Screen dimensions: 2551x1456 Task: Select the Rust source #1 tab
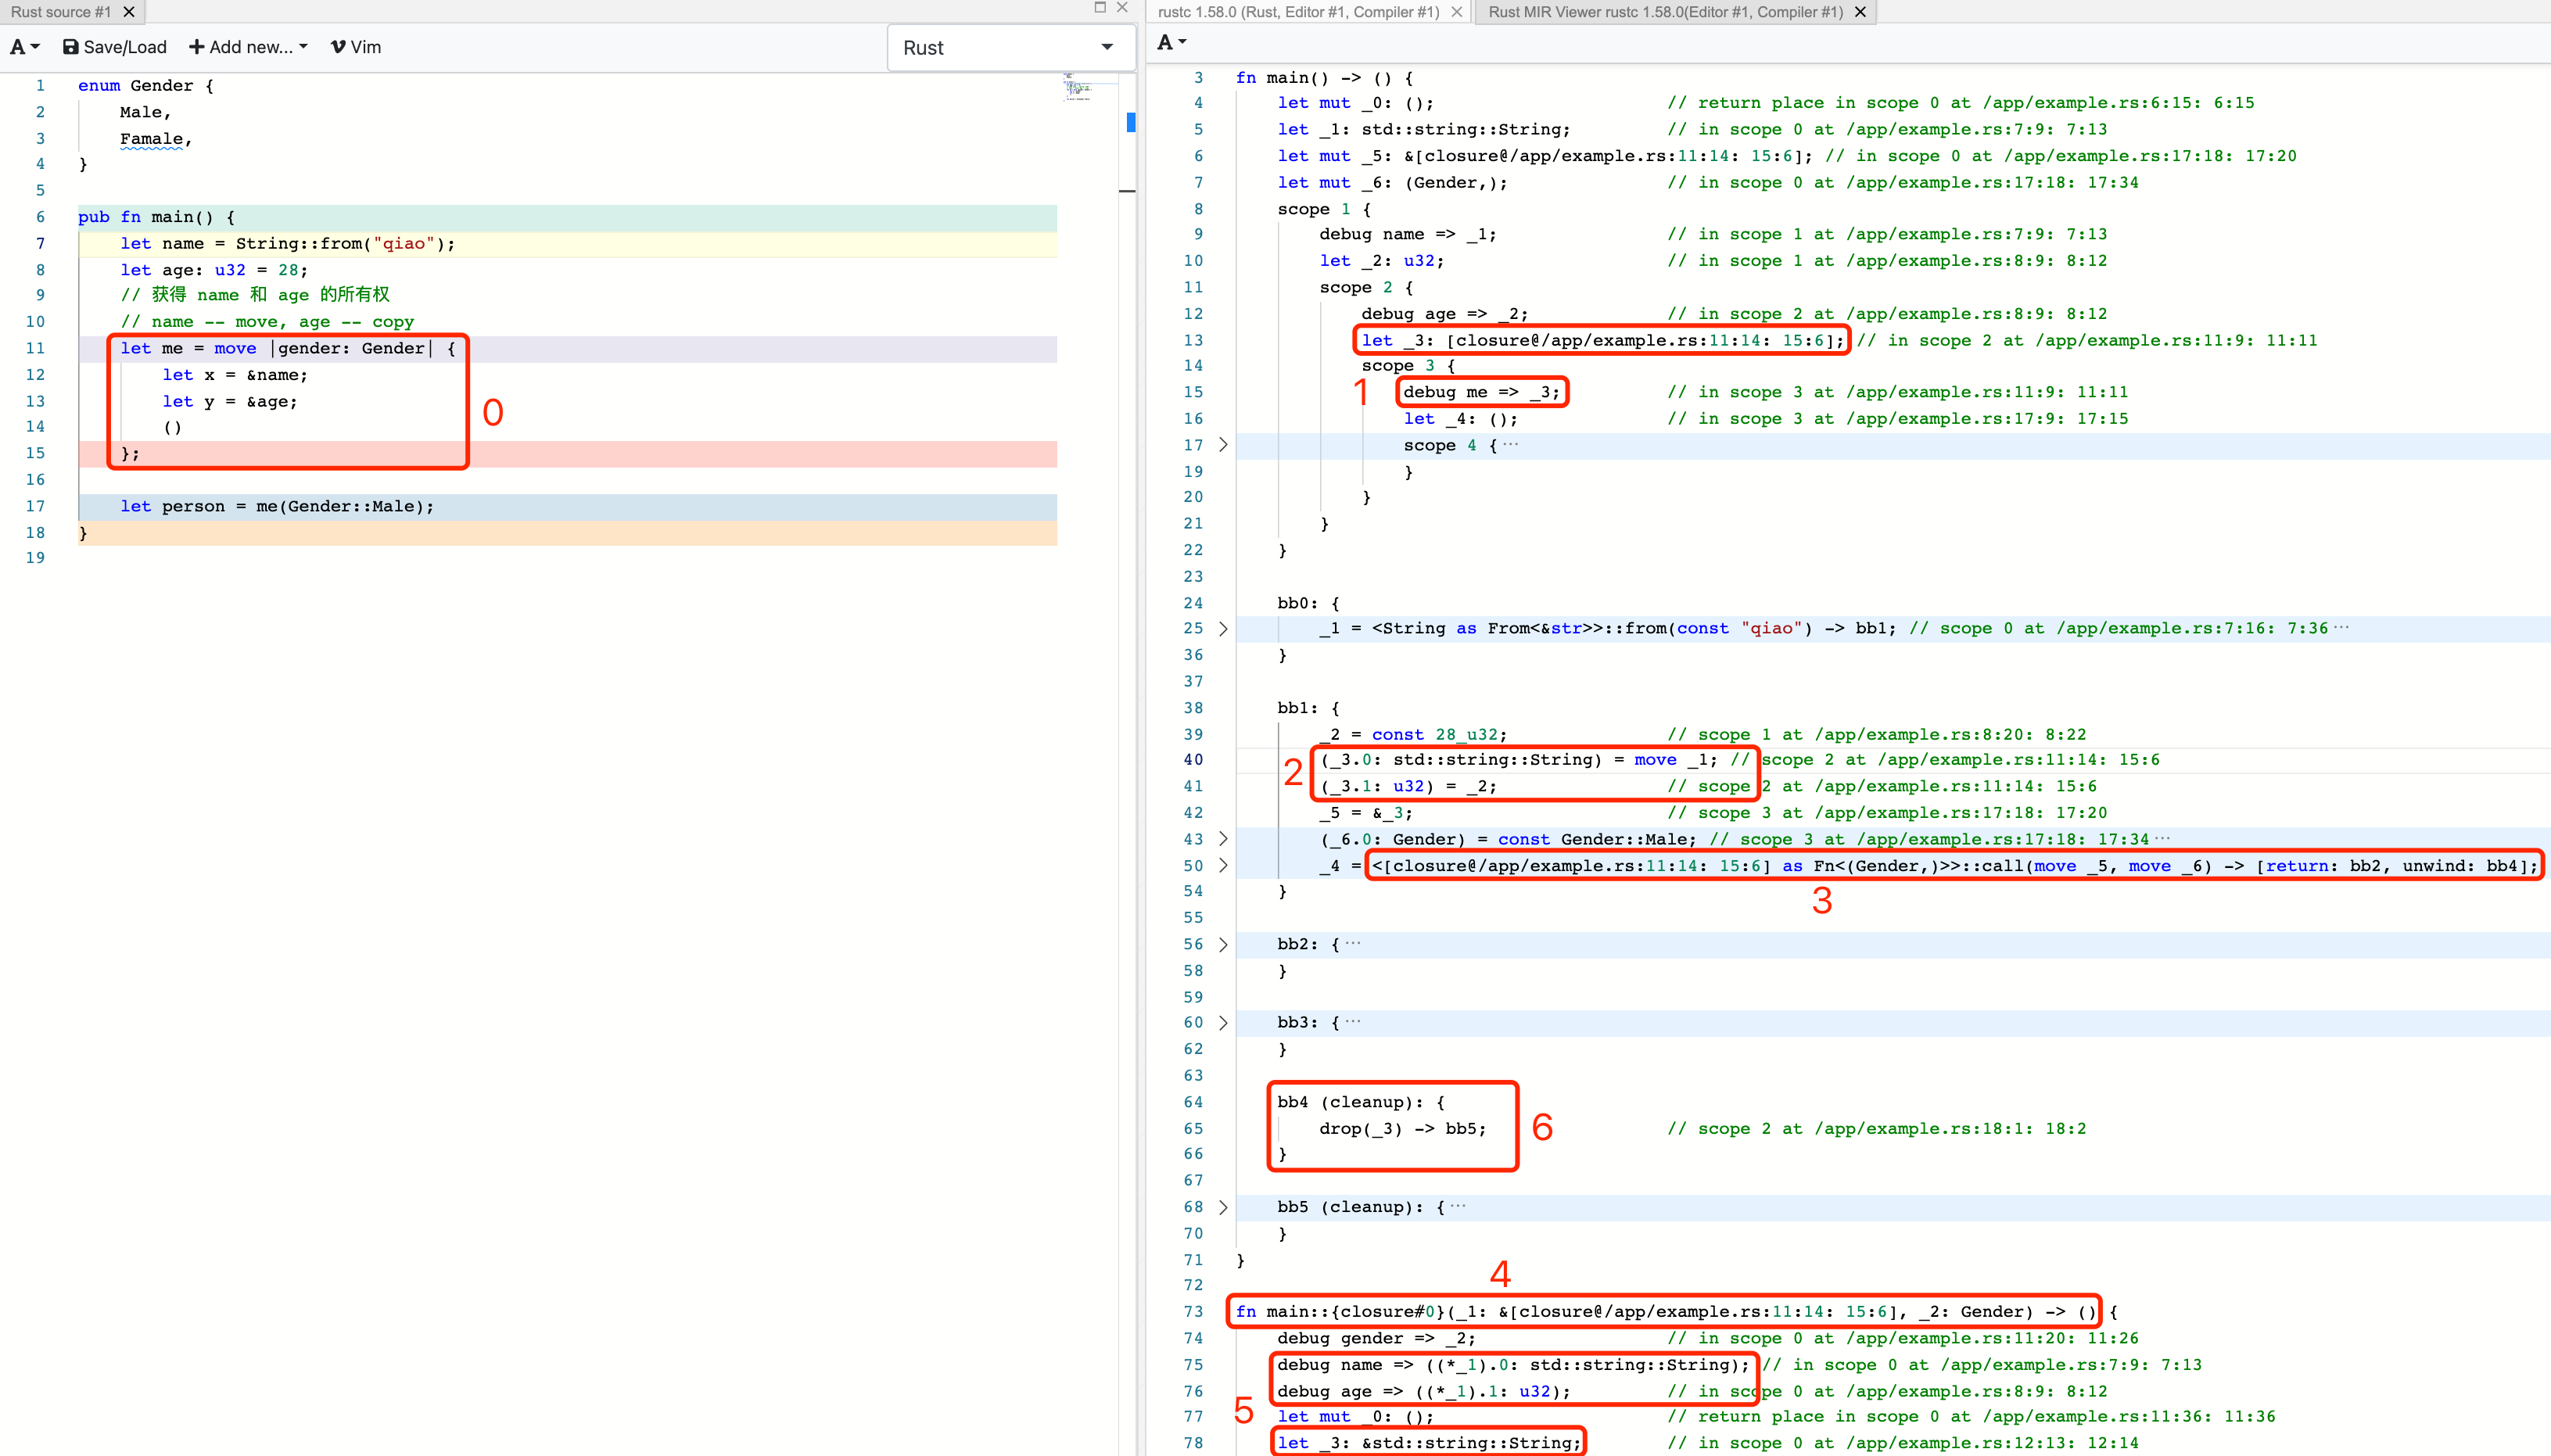pyautogui.click(x=61, y=12)
